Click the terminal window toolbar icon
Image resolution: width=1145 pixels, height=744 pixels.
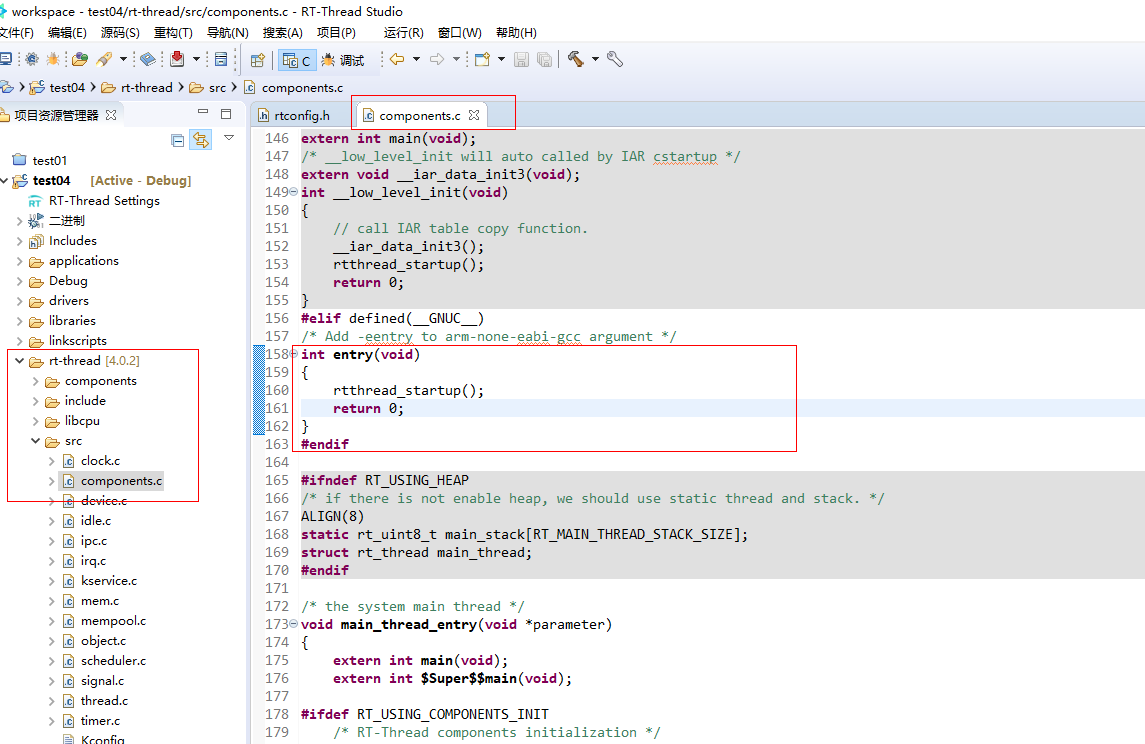pos(221,59)
